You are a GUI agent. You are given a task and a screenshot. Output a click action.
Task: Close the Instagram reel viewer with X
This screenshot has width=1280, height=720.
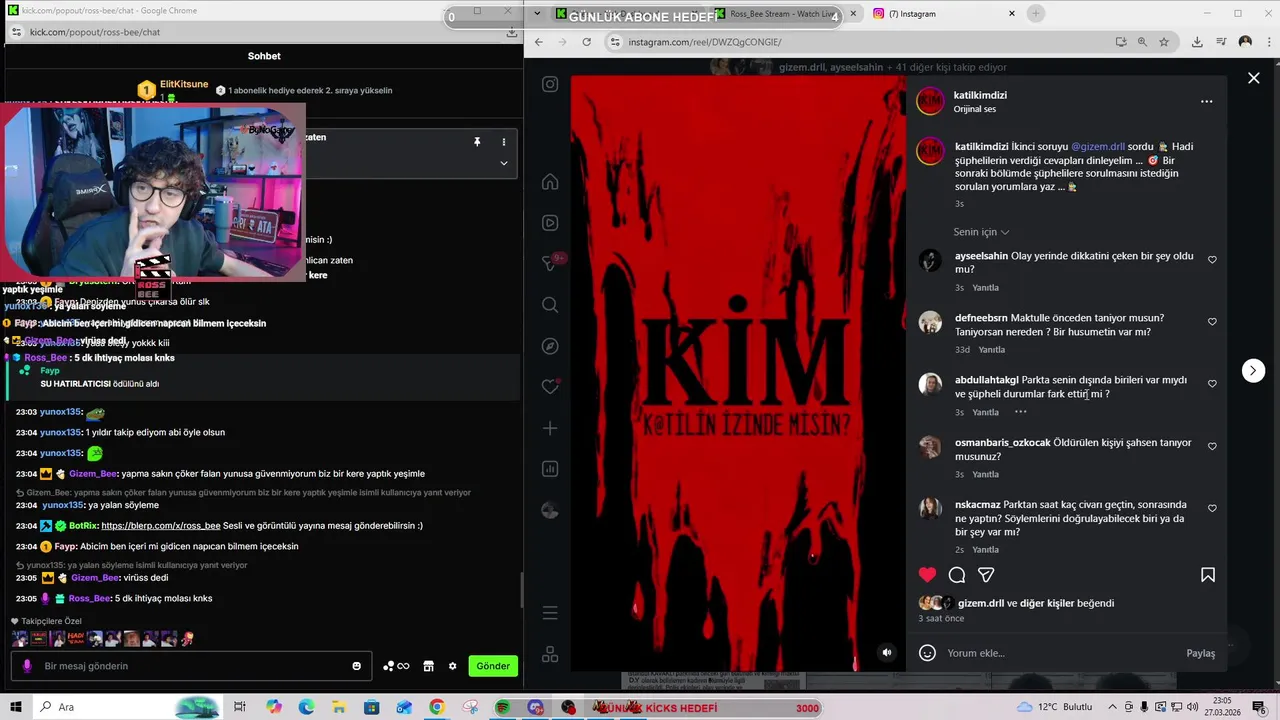coord(1253,78)
